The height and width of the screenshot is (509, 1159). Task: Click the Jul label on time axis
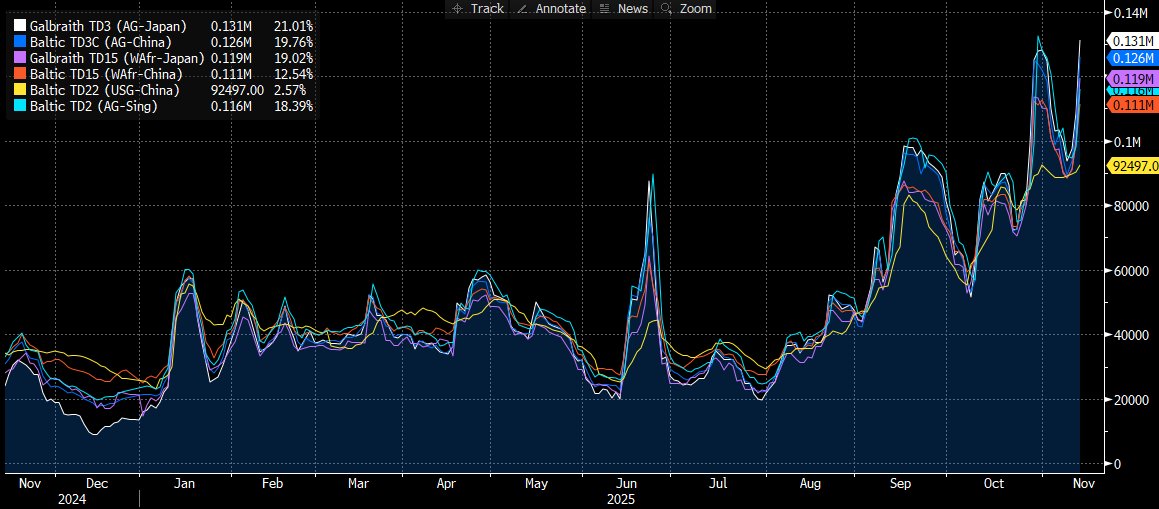click(718, 484)
